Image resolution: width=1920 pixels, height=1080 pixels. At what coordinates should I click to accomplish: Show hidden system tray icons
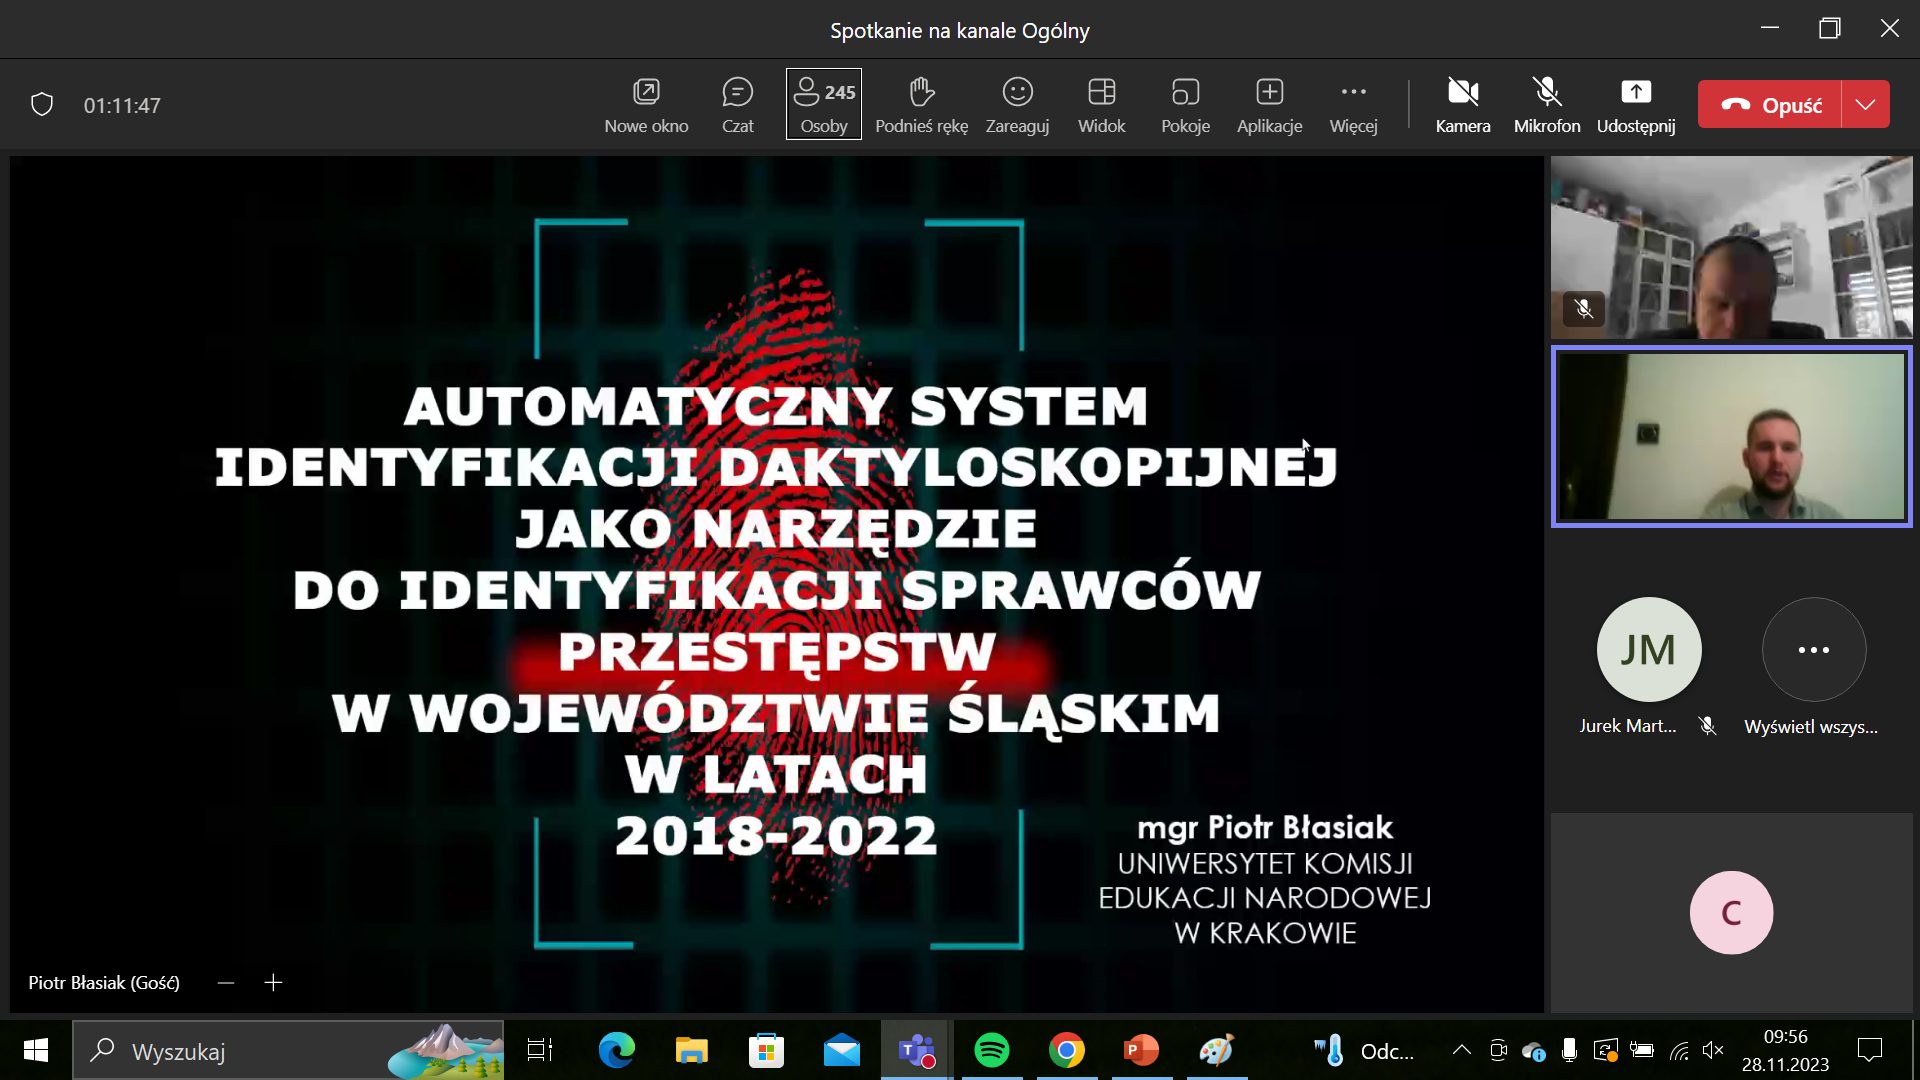pyautogui.click(x=1461, y=1050)
